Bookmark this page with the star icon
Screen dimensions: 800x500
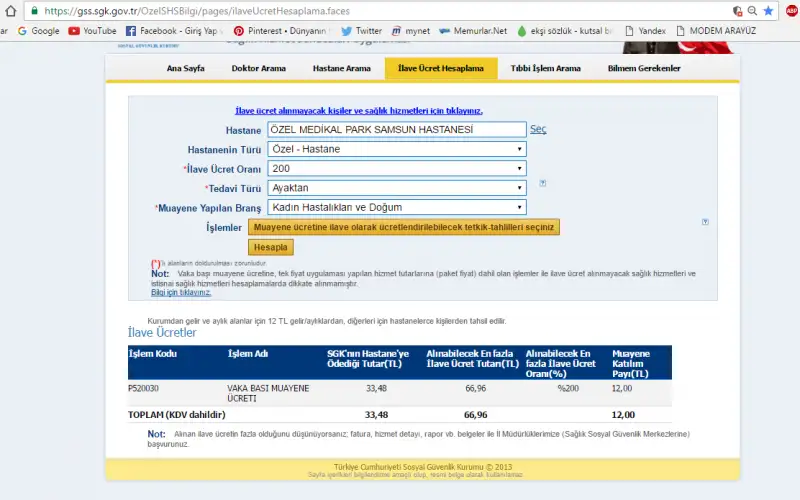click(x=768, y=10)
